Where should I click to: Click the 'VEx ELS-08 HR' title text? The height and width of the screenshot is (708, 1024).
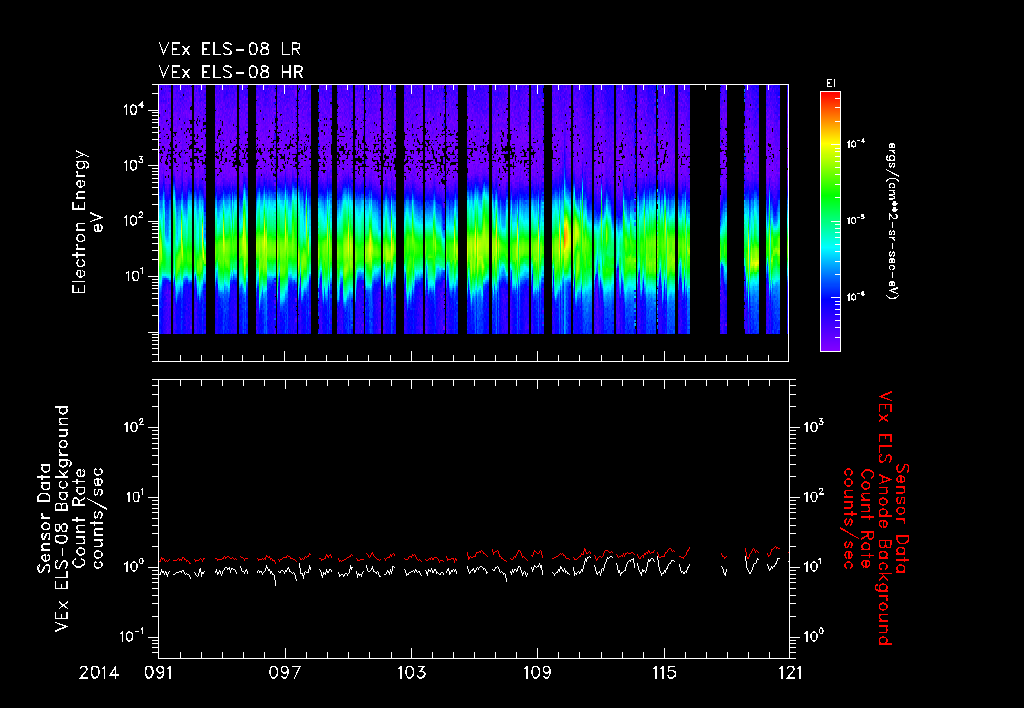[231, 72]
